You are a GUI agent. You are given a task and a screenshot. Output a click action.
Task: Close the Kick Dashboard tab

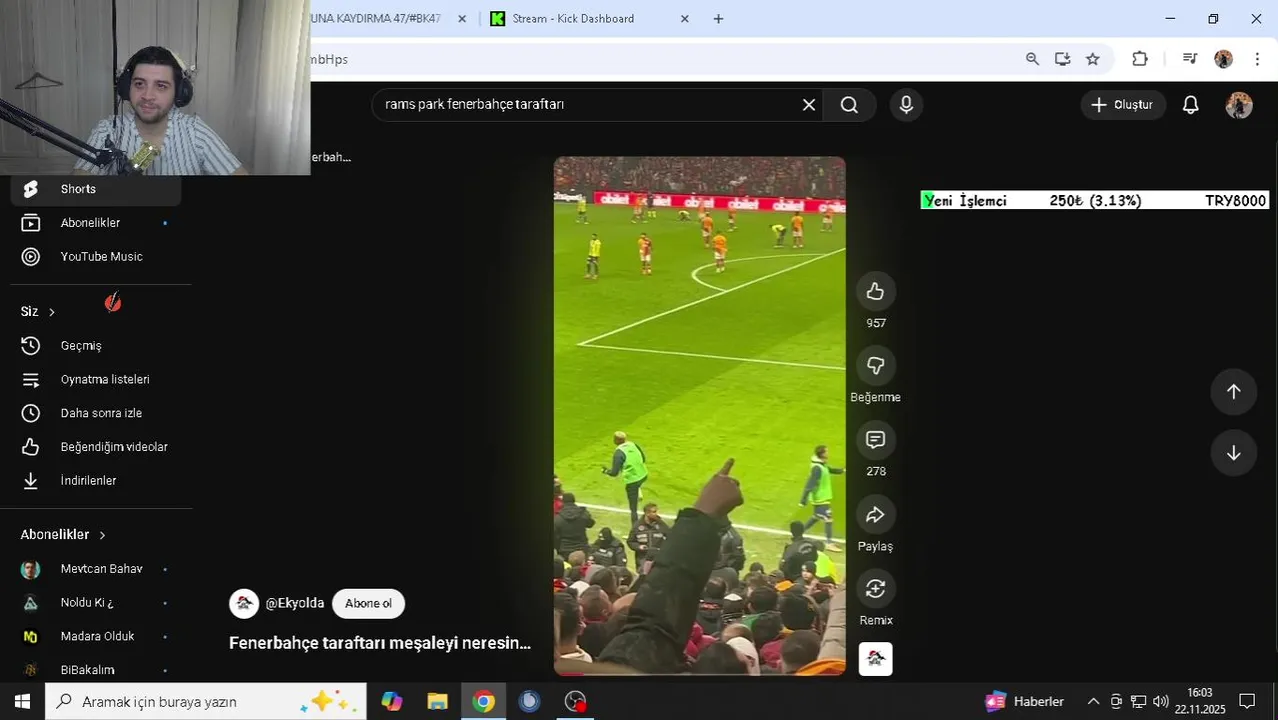pyautogui.click(x=685, y=19)
